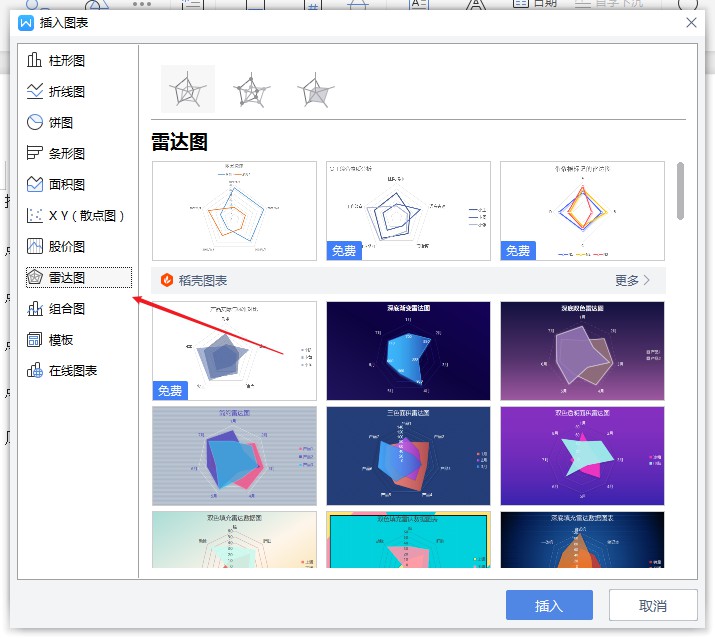Pick the 双色填充雷达数据图 pastel template

[x=234, y=539]
